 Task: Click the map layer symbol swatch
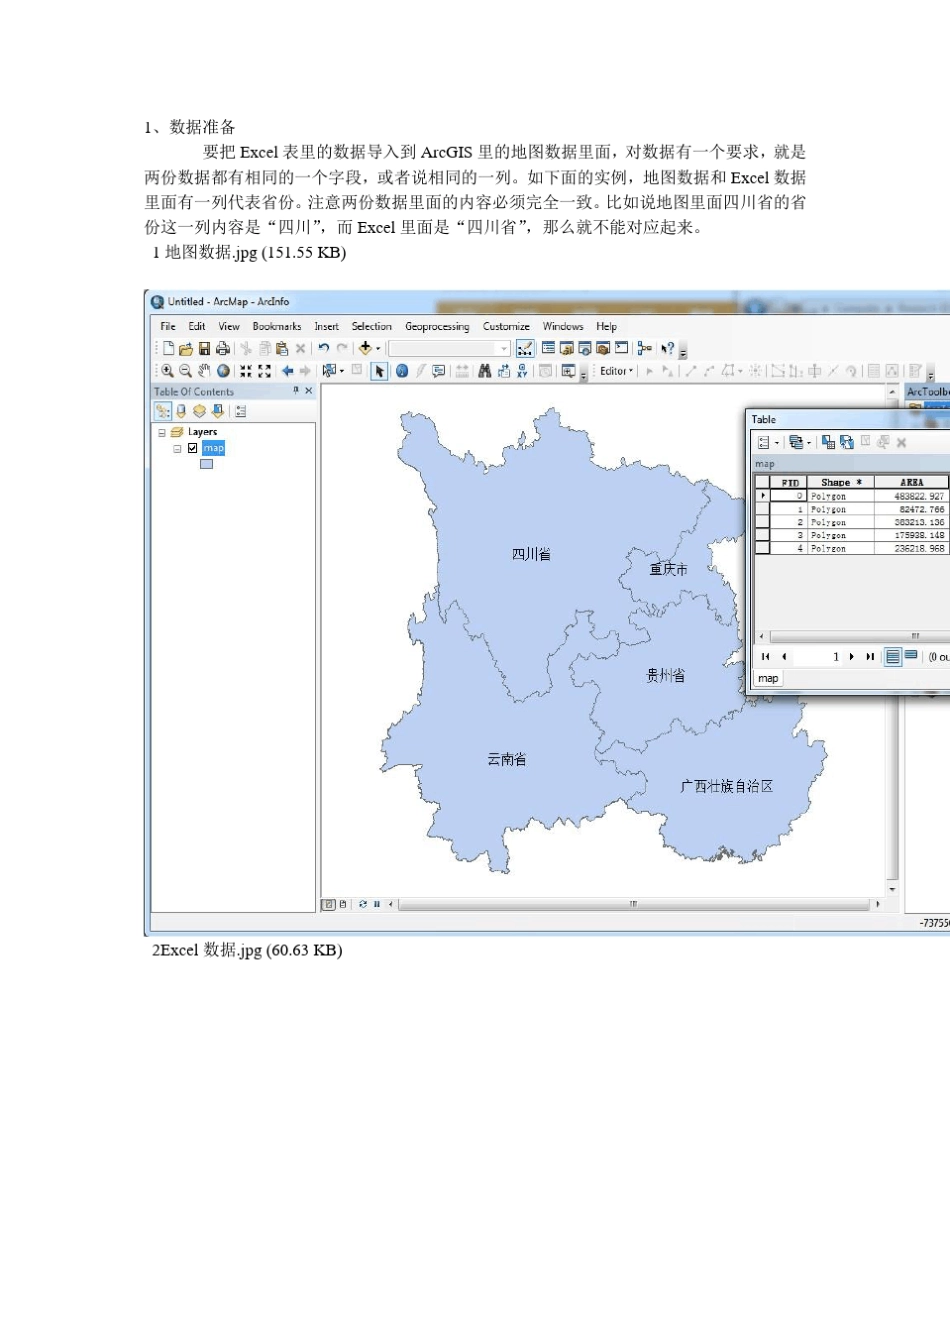point(206,464)
